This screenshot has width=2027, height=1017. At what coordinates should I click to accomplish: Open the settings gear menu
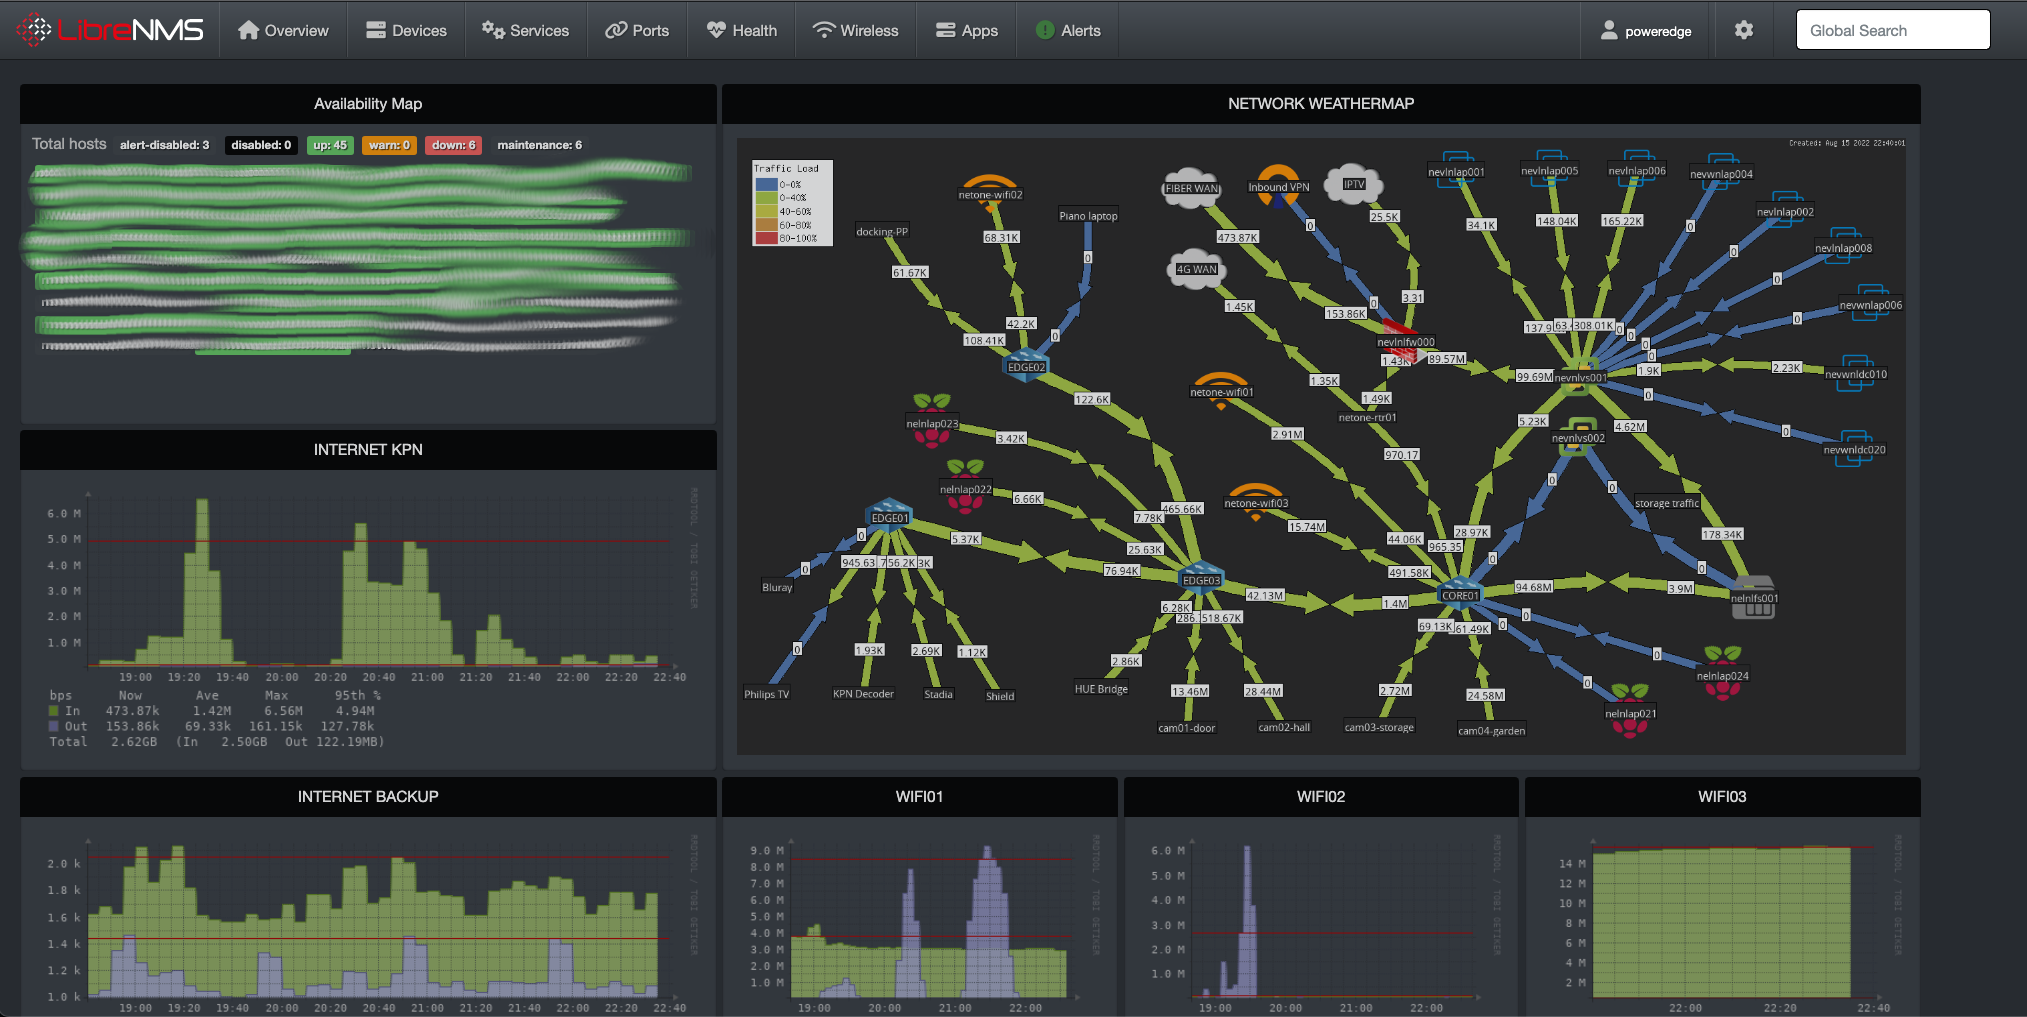click(x=1744, y=30)
